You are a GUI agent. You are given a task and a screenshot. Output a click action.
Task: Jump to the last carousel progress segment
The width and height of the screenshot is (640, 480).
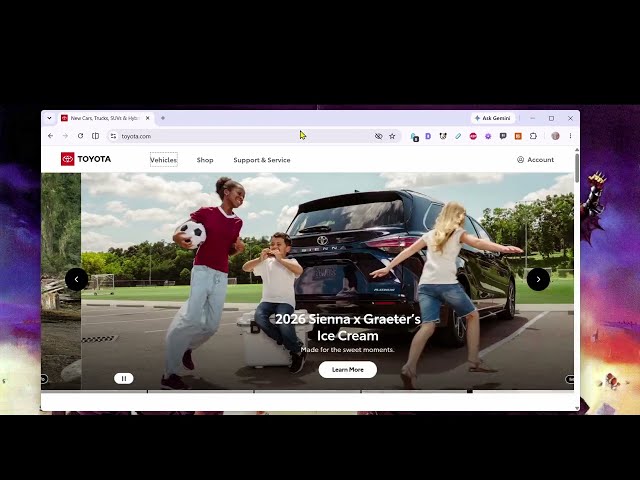[524, 391]
